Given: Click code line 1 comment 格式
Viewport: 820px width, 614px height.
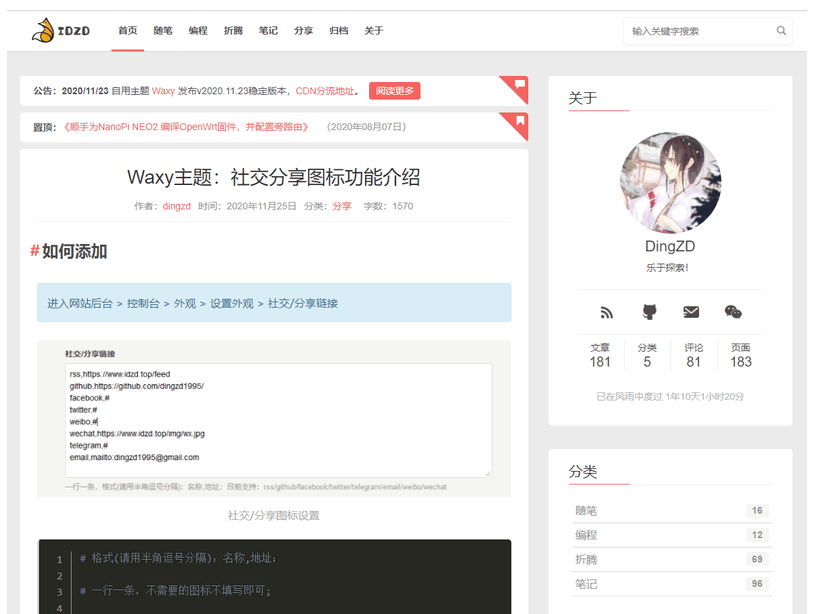Looking at the screenshot, I should tap(178, 559).
